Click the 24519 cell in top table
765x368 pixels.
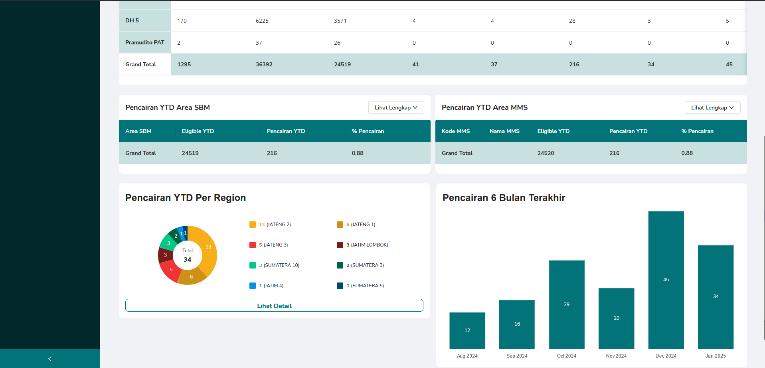click(x=342, y=64)
